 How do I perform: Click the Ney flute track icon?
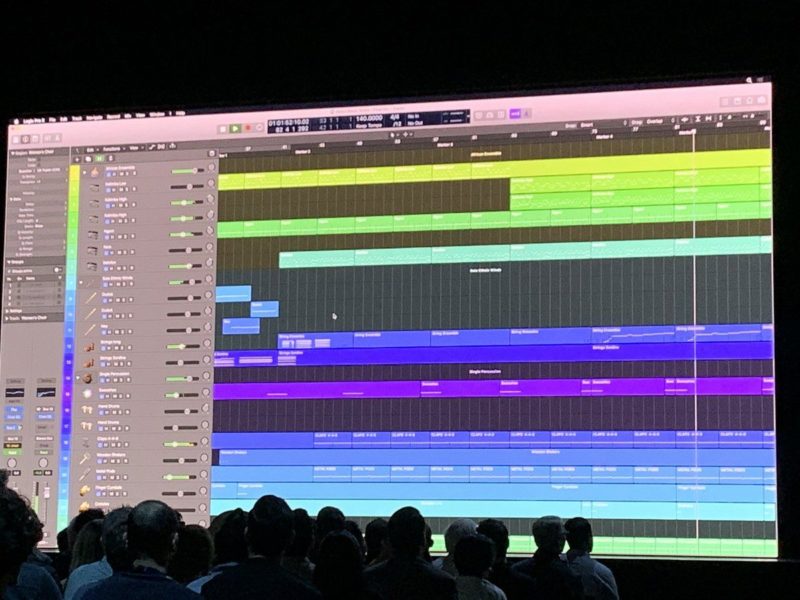(90, 330)
